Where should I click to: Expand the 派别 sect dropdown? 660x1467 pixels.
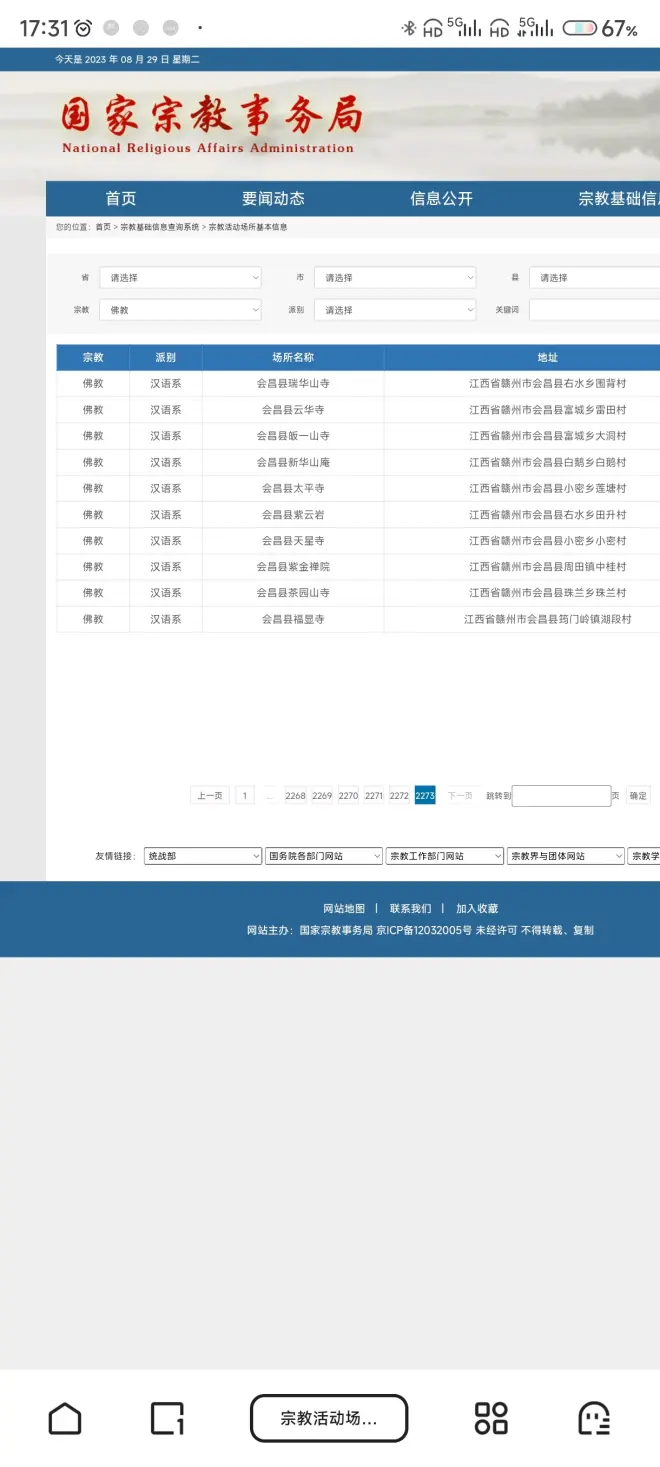pyautogui.click(x=395, y=310)
